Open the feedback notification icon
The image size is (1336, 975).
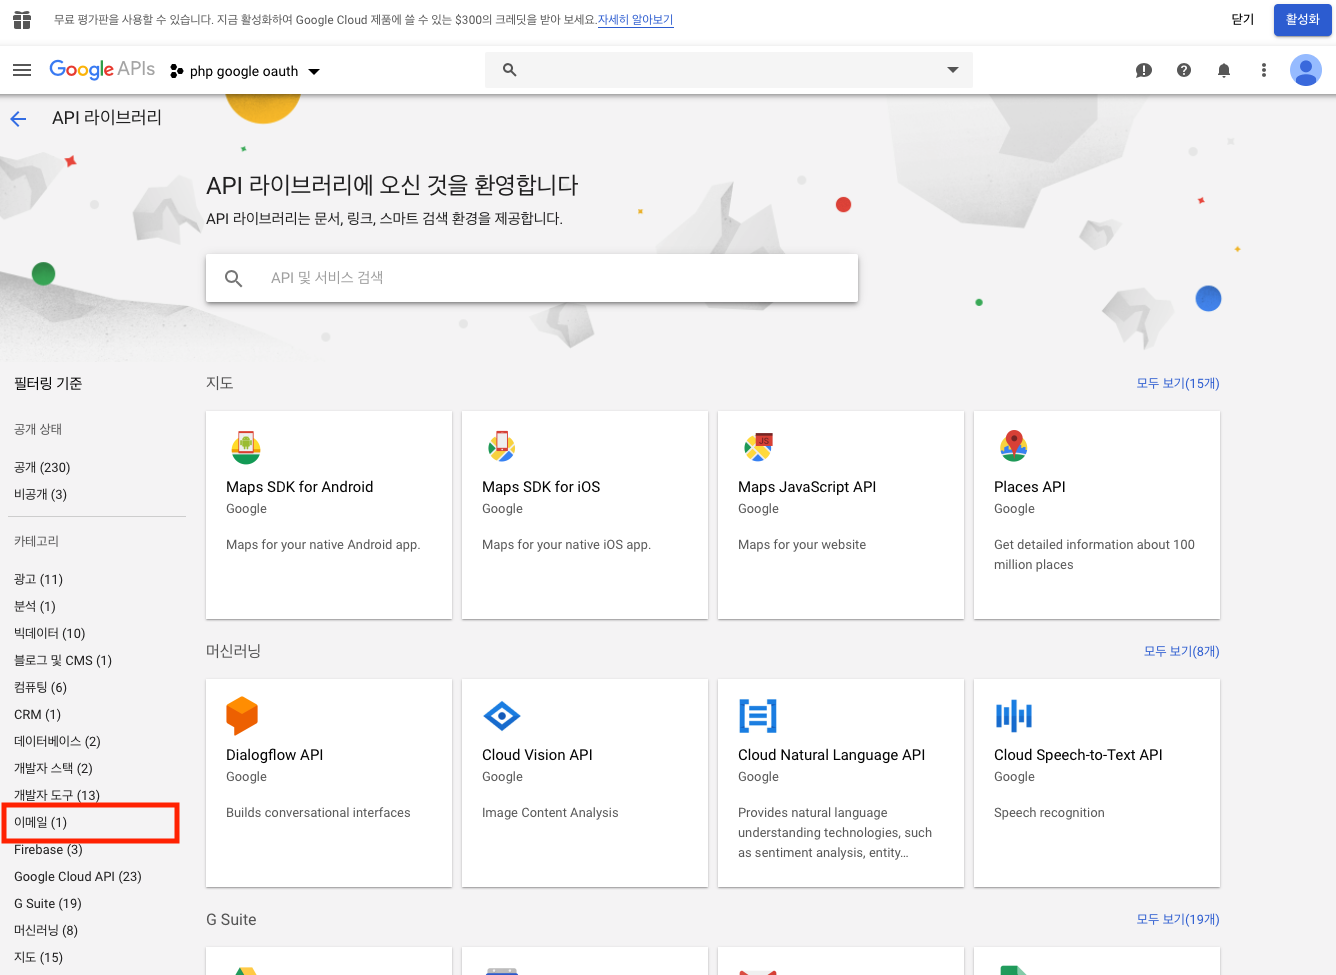[1144, 70]
